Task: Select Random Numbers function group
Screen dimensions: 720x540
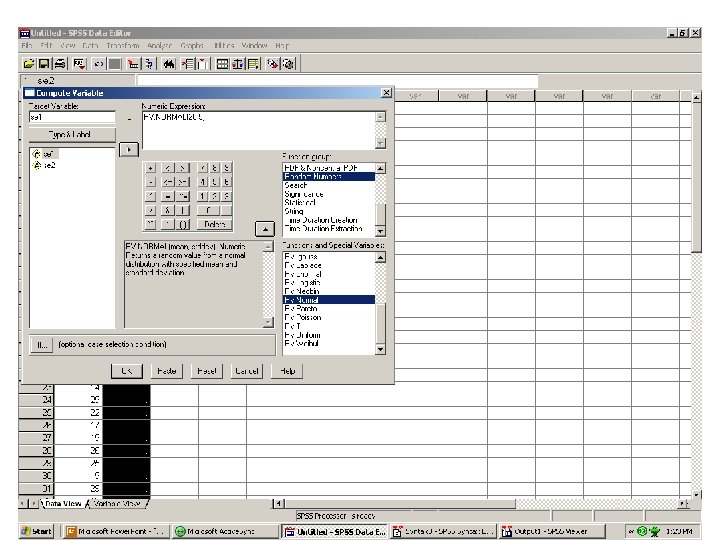Action: [329, 177]
